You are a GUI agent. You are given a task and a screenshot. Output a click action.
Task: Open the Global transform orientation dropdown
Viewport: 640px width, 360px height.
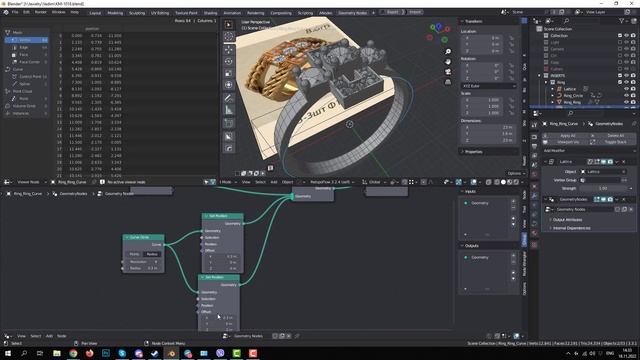(x=375, y=182)
